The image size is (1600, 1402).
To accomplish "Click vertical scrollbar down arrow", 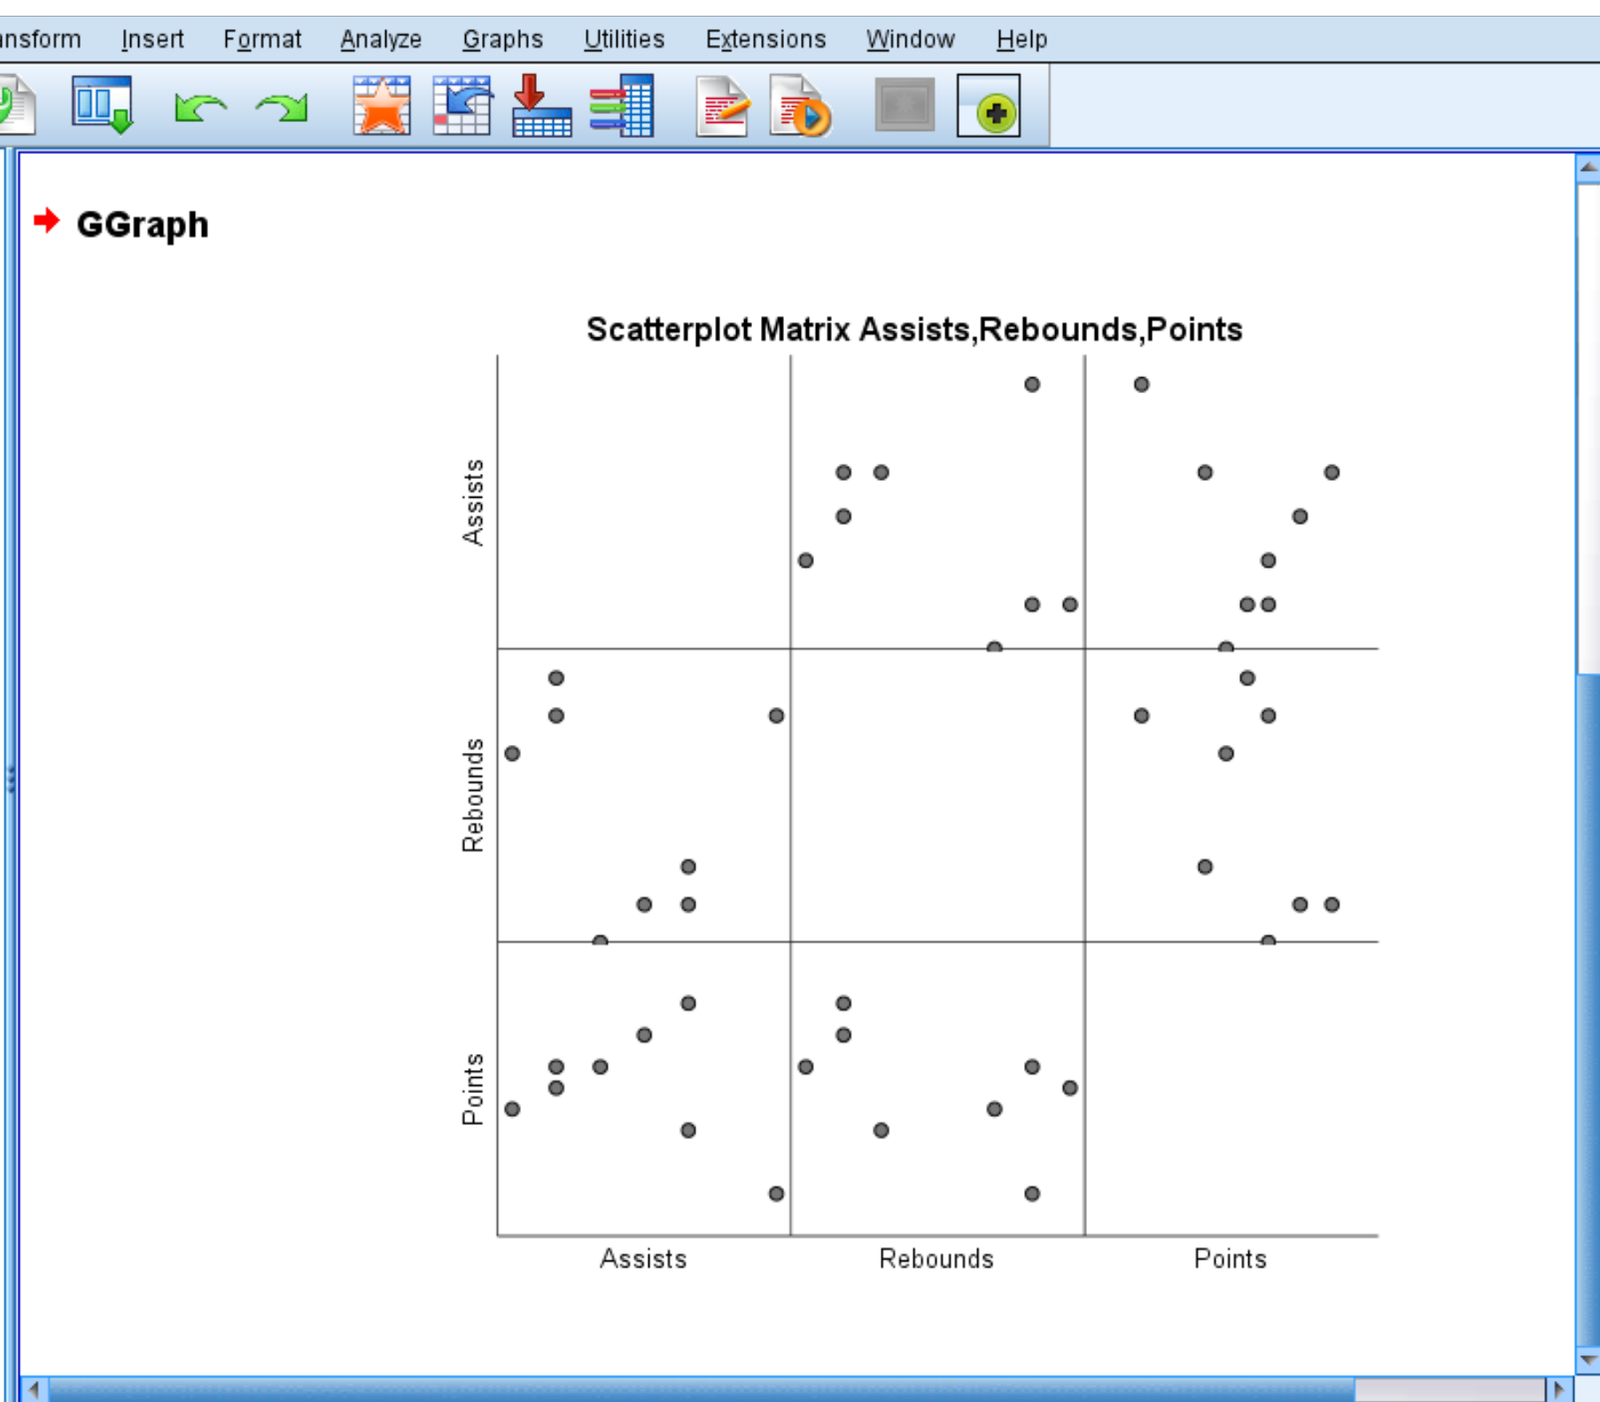I will click(1588, 1360).
